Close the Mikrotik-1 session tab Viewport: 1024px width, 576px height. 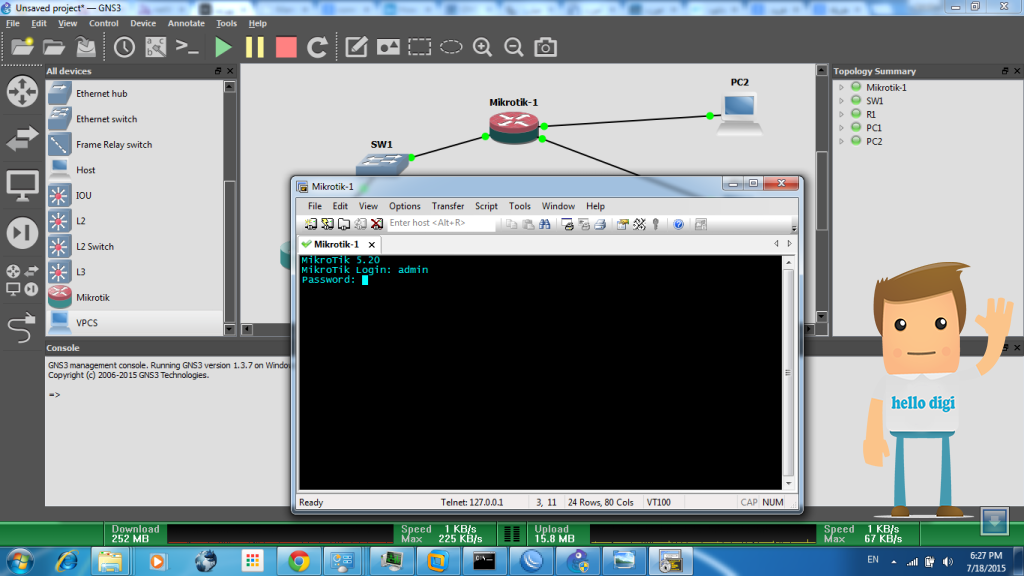372,244
